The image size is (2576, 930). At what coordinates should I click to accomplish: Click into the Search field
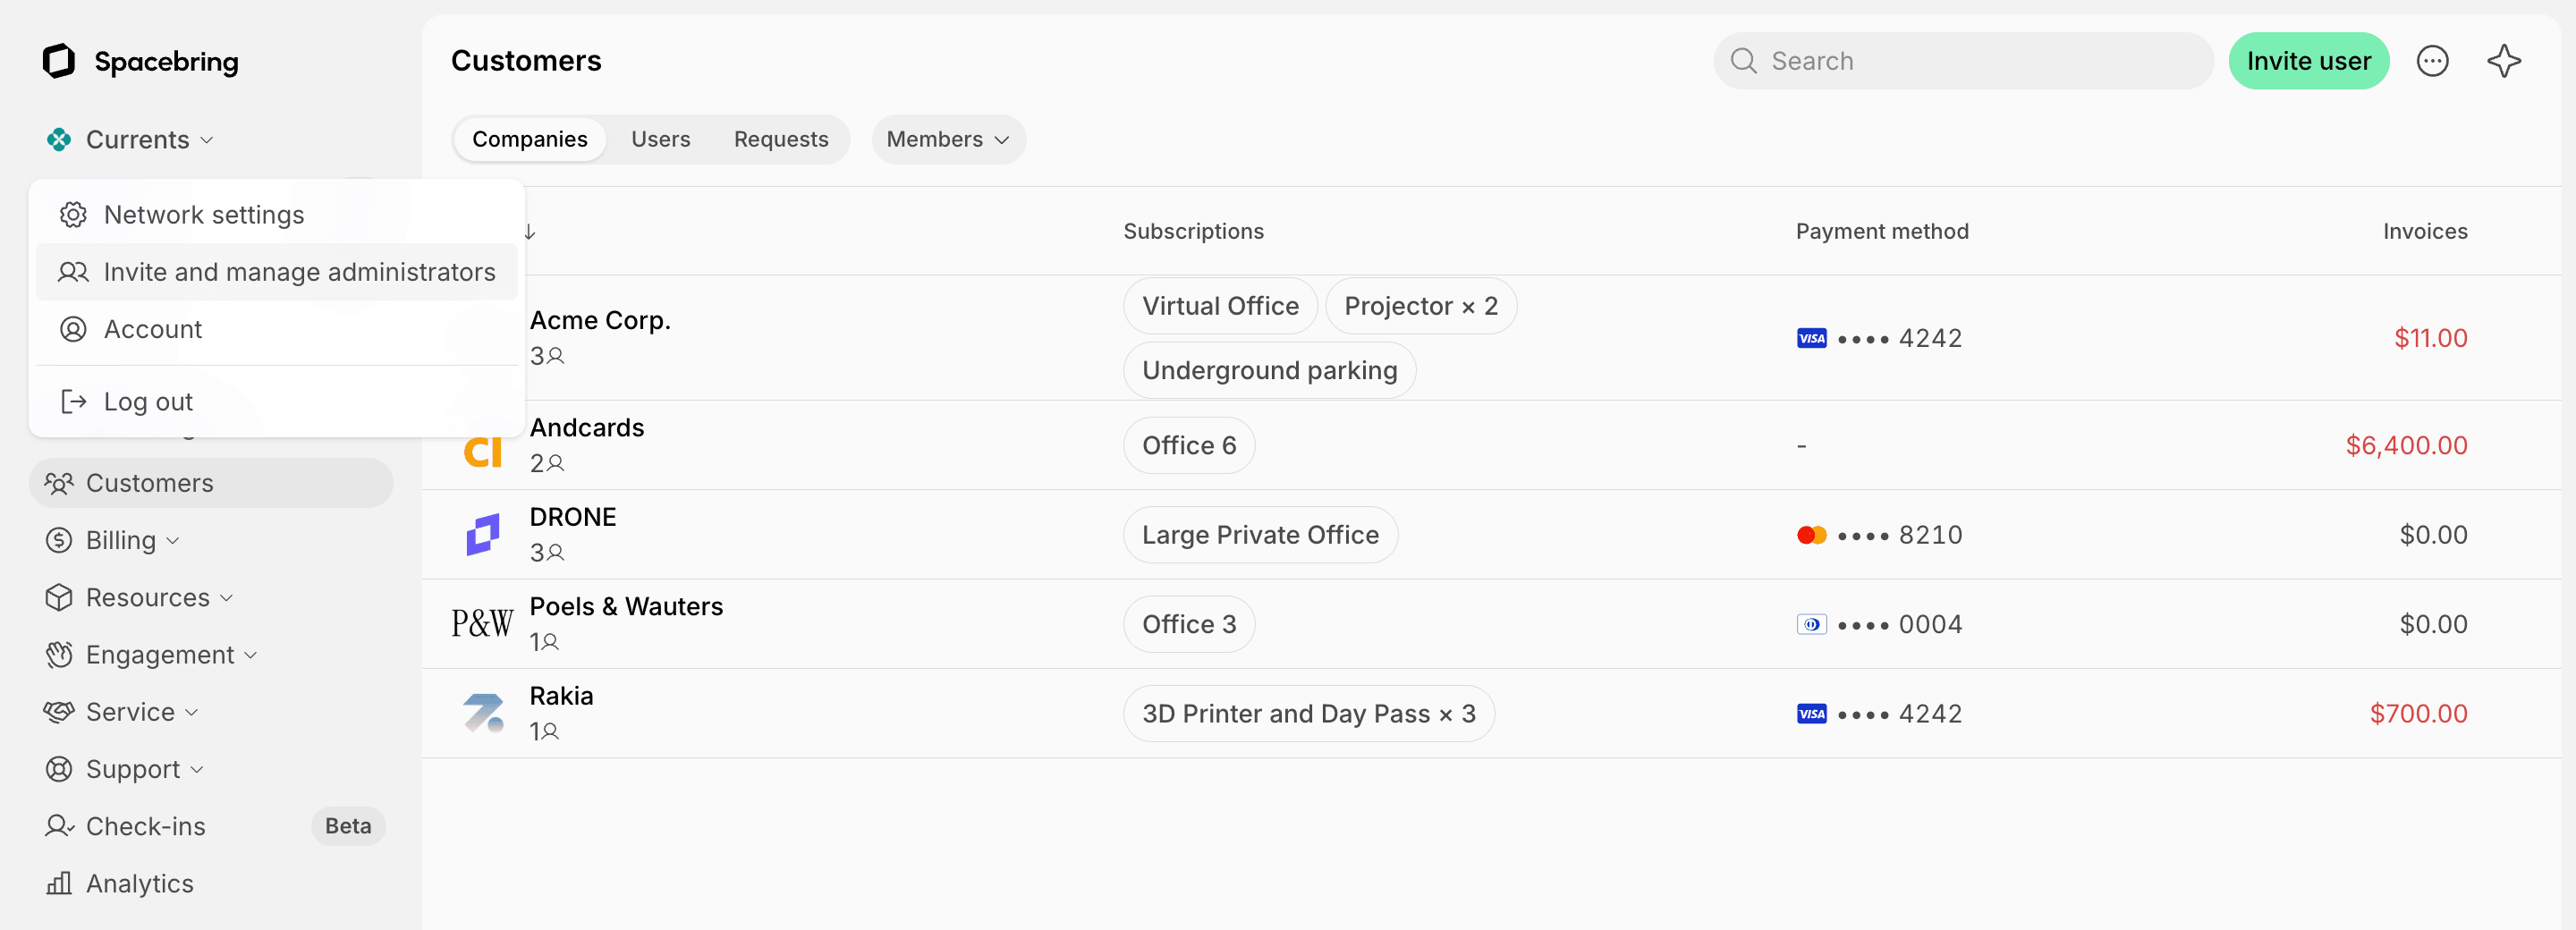1963,61
